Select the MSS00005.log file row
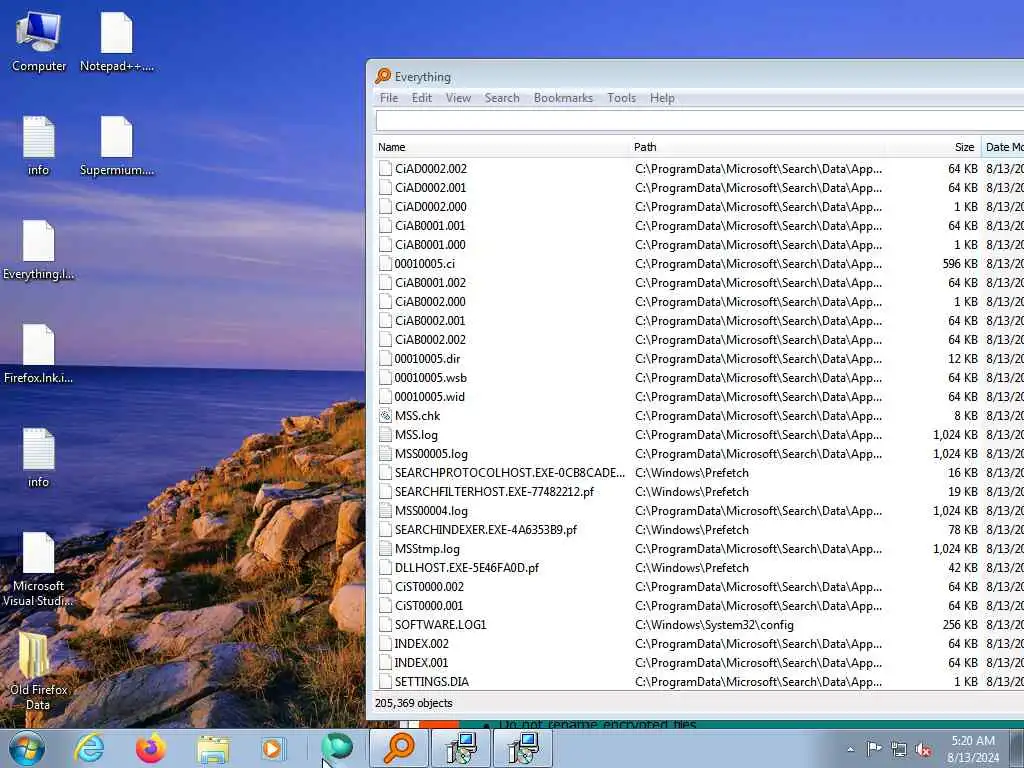Viewport: 1024px width, 768px height. coord(699,453)
